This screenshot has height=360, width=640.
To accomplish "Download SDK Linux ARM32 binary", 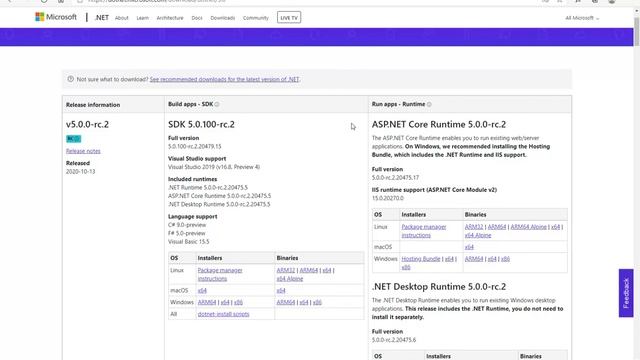I will pos(285,270).
